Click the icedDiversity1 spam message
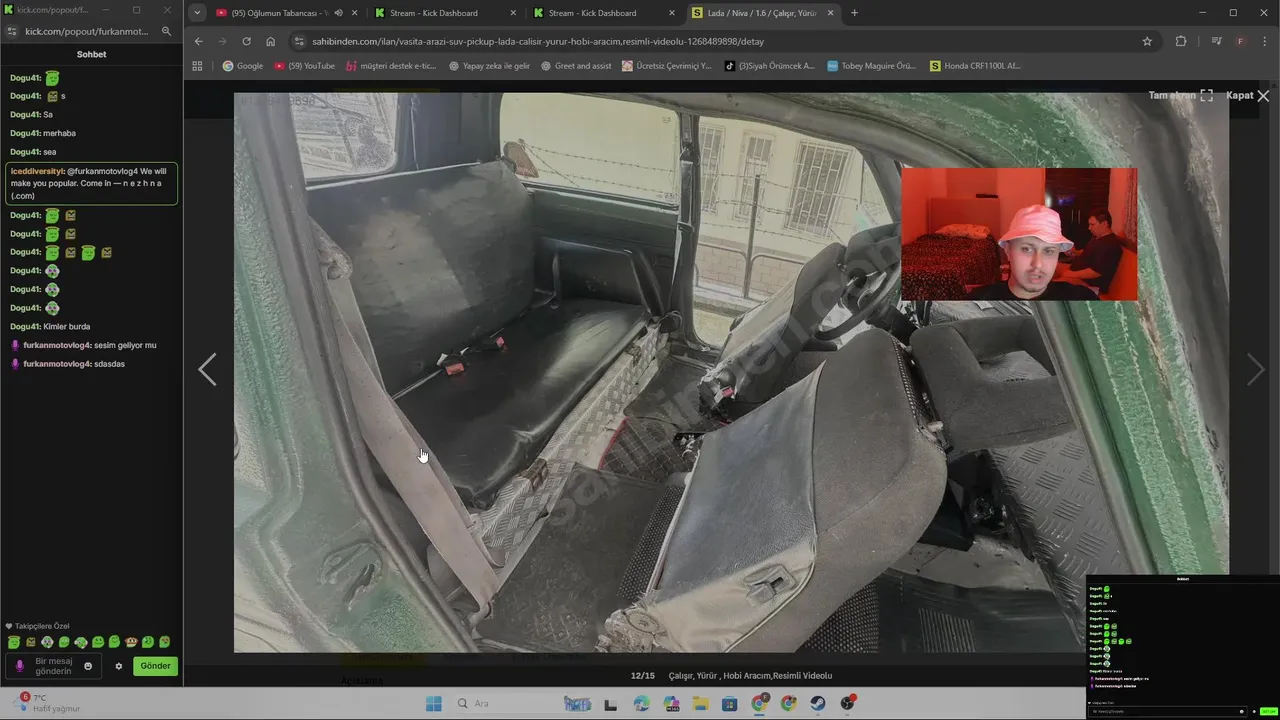1280x720 pixels. (x=91, y=184)
